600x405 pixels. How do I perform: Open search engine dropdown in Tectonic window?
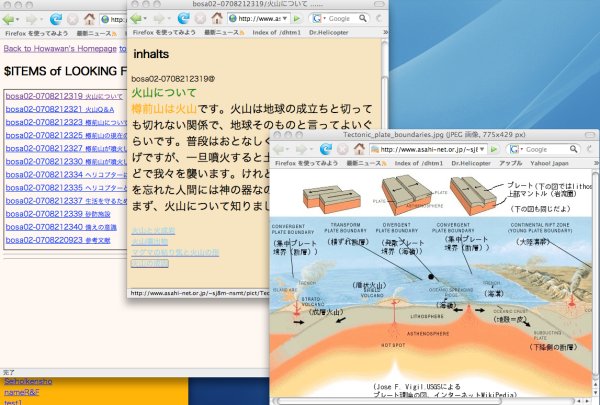coord(521,149)
